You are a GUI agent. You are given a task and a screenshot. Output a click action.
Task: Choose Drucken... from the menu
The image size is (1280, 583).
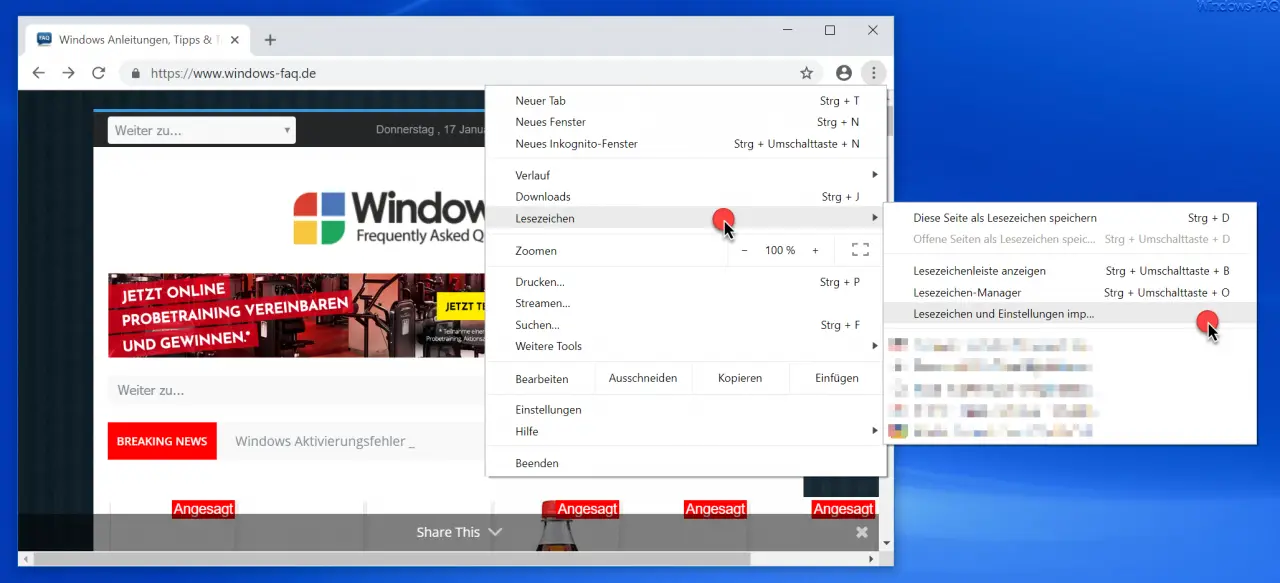pos(686,282)
